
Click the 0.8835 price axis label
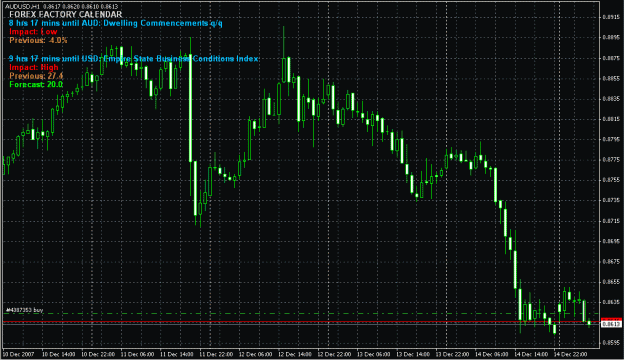point(611,98)
